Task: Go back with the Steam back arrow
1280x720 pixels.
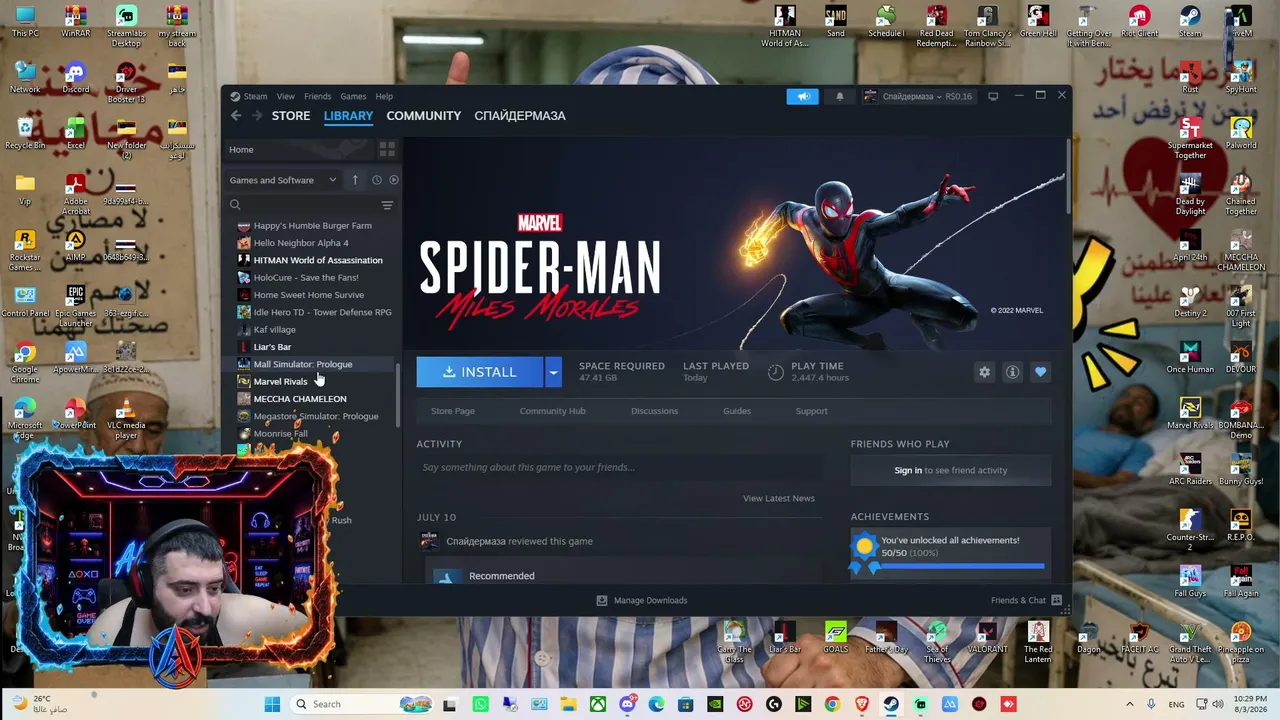Action: 236,116
